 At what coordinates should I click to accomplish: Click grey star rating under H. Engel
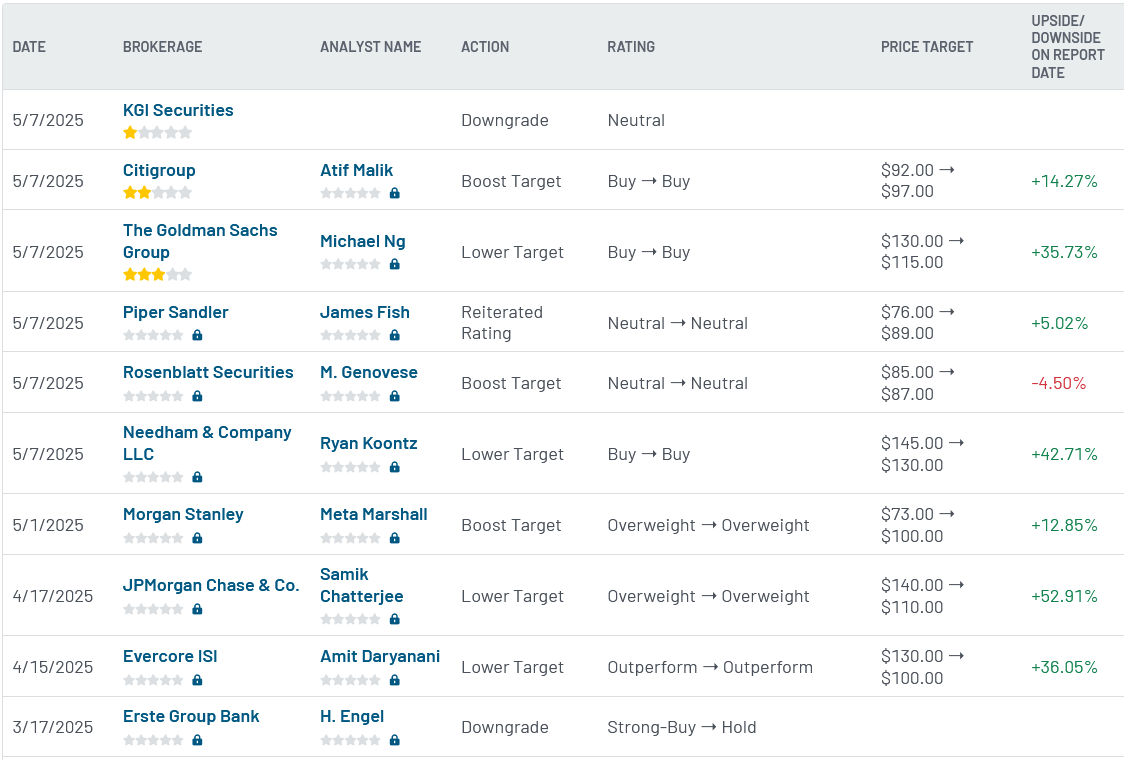350,740
